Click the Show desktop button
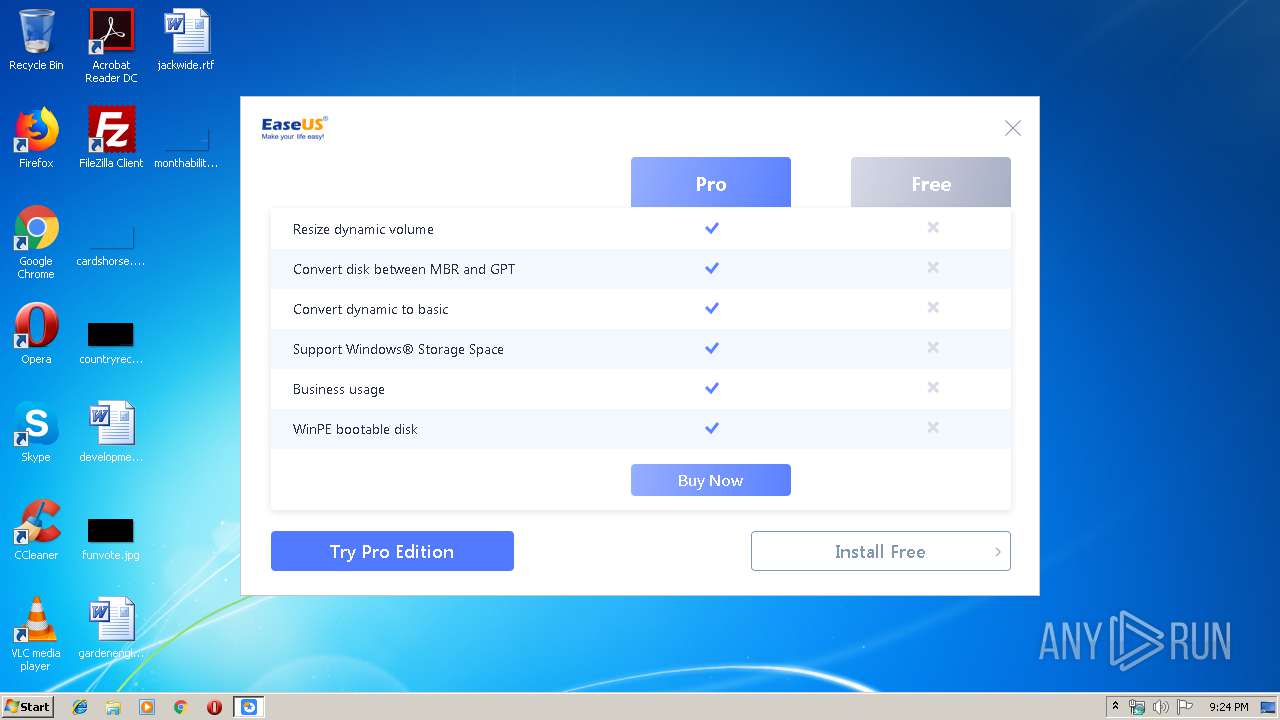This screenshot has width=1280, height=720. (1270, 707)
